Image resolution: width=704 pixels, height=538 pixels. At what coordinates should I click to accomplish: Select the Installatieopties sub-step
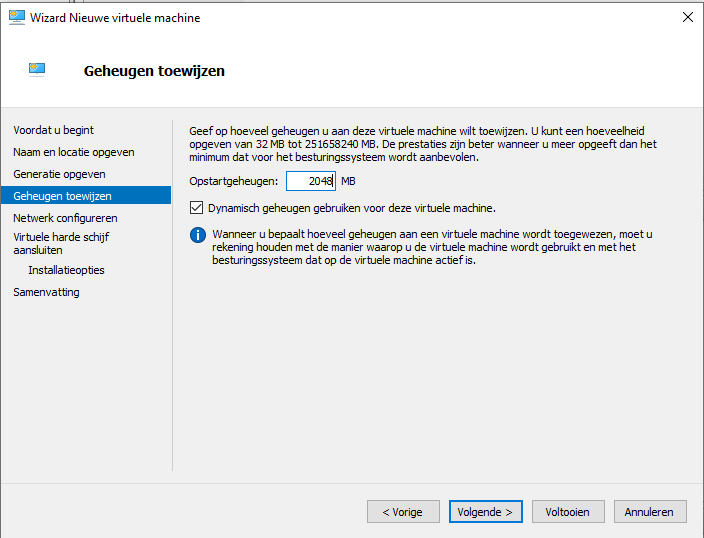[66, 270]
